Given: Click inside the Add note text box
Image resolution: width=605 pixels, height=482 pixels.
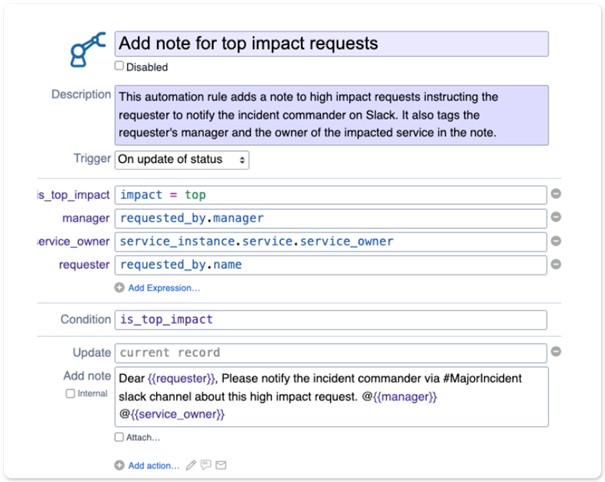Looking at the screenshot, I should (331, 397).
